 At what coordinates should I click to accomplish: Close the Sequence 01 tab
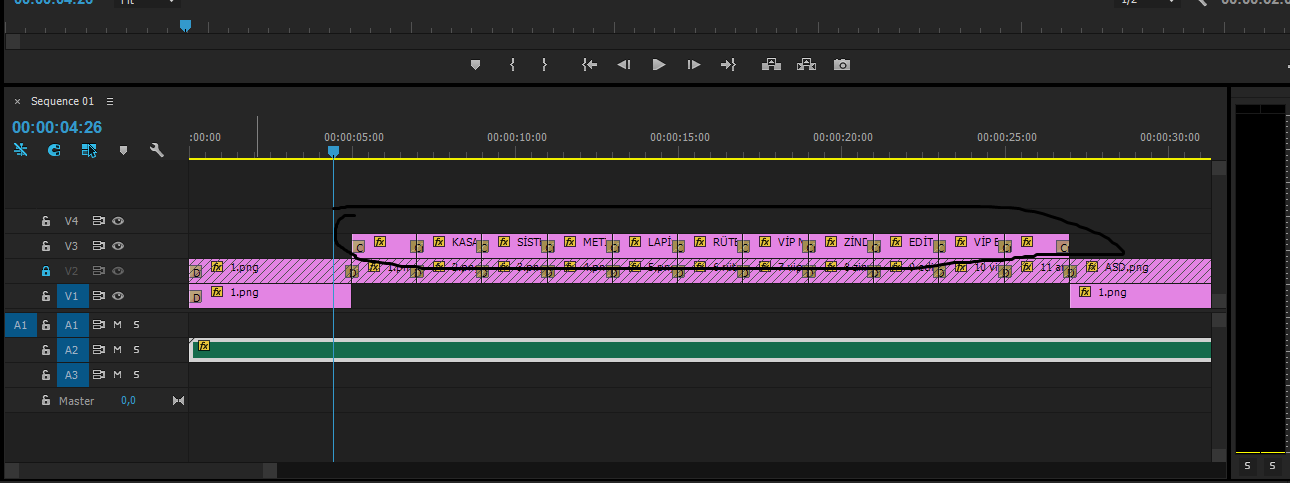coord(17,102)
